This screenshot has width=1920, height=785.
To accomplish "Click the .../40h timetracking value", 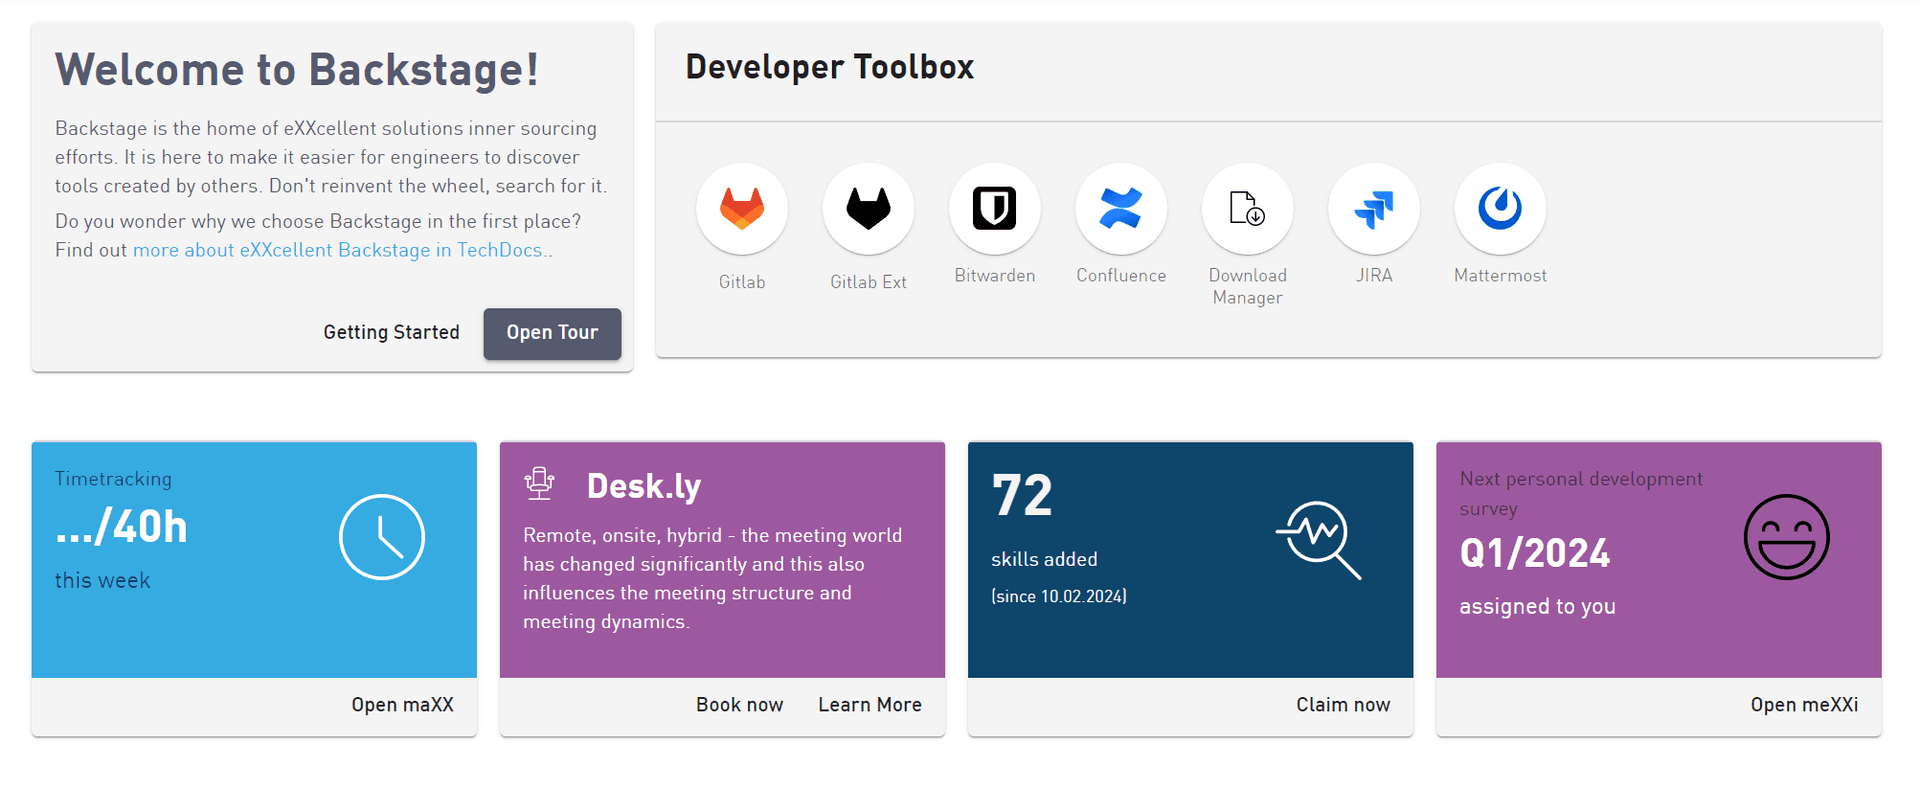I will pyautogui.click(x=121, y=527).
